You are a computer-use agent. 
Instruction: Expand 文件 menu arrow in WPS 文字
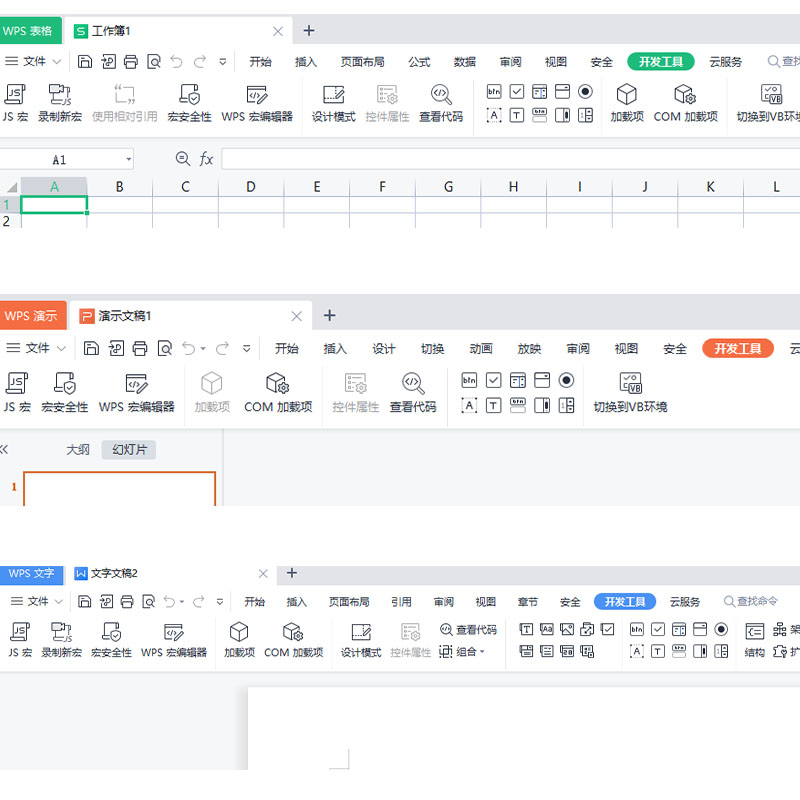(x=59, y=602)
